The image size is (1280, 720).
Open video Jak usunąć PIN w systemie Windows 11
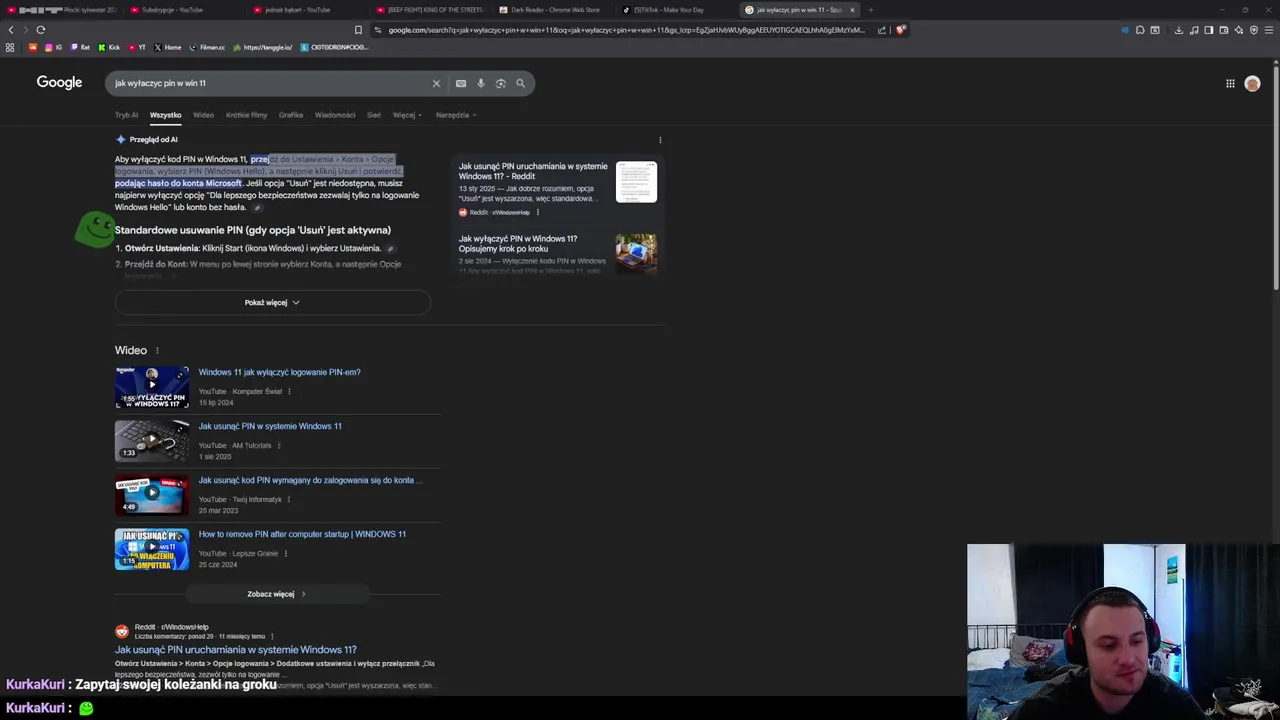point(270,426)
